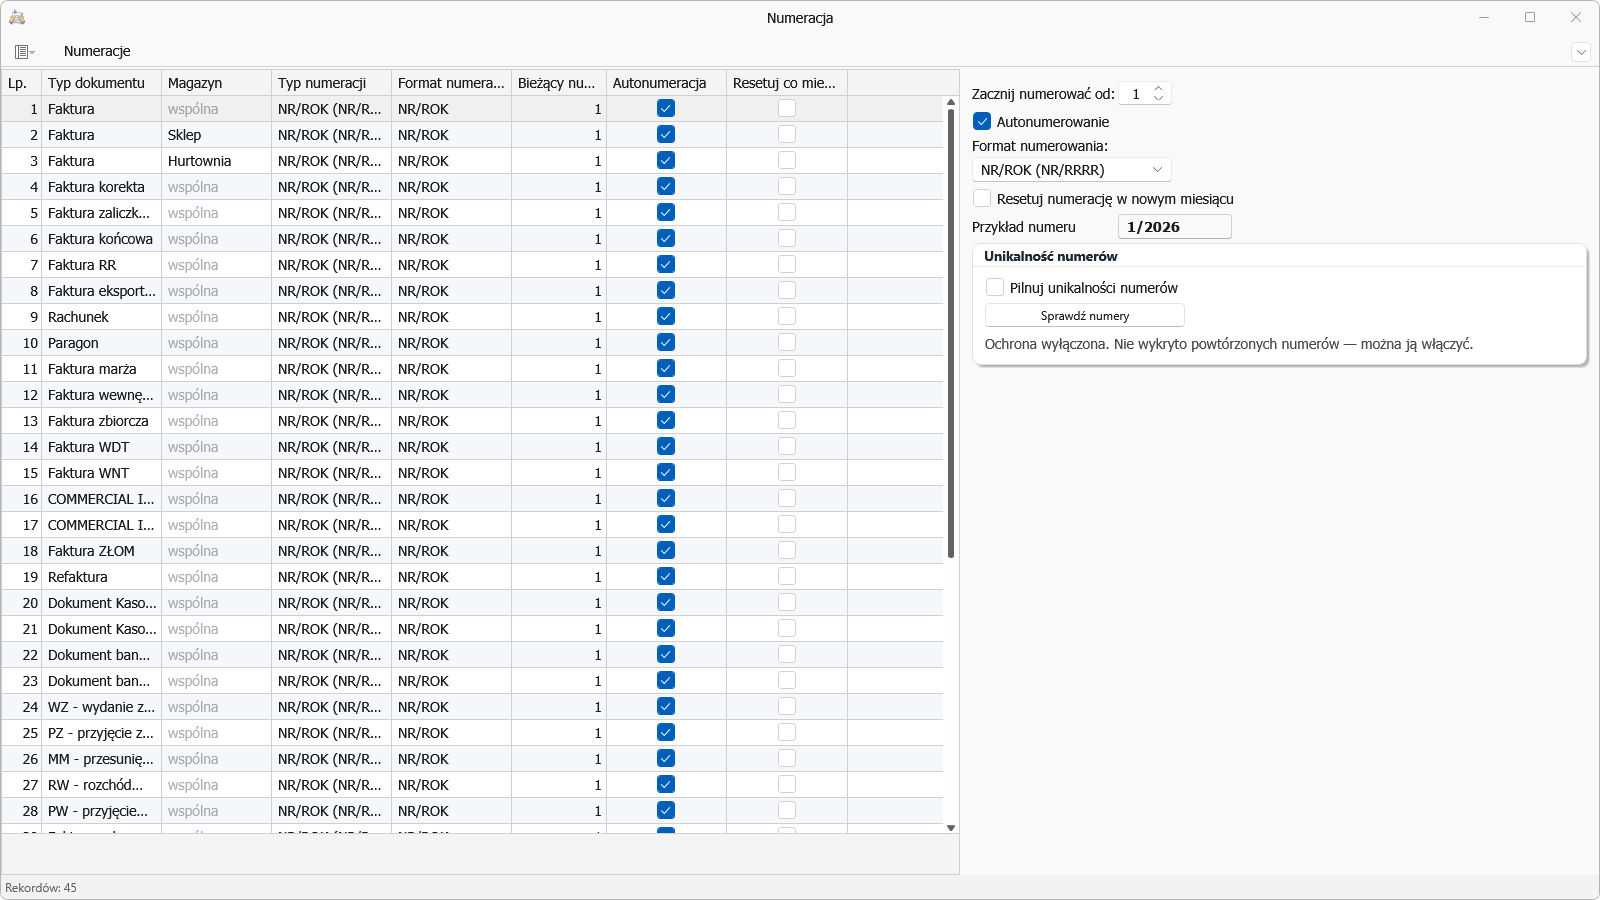The width and height of the screenshot is (1600, 900).
Task: Open the Numeracje menu
Action: [97, 51]
